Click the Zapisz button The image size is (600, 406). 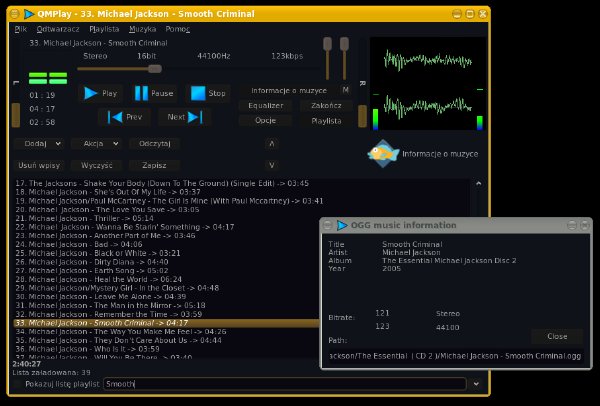pyautogui.click(x=155, y=165)
